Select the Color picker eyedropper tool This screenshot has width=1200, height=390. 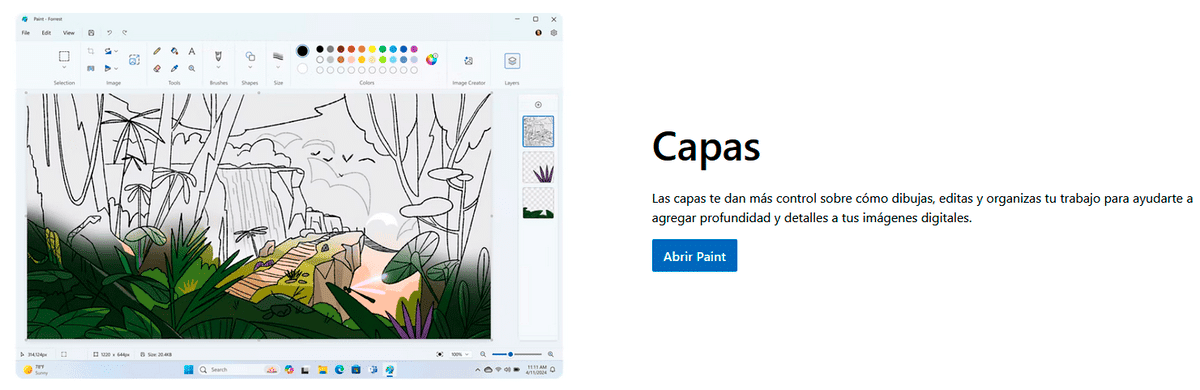coord(174,68)
